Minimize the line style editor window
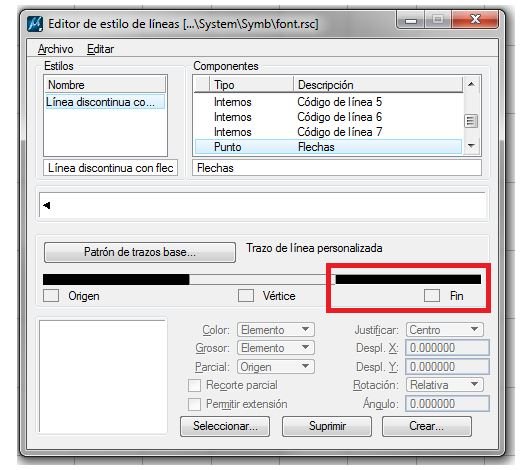The width and height of the screenshot is (526, 470). [411, 20]
